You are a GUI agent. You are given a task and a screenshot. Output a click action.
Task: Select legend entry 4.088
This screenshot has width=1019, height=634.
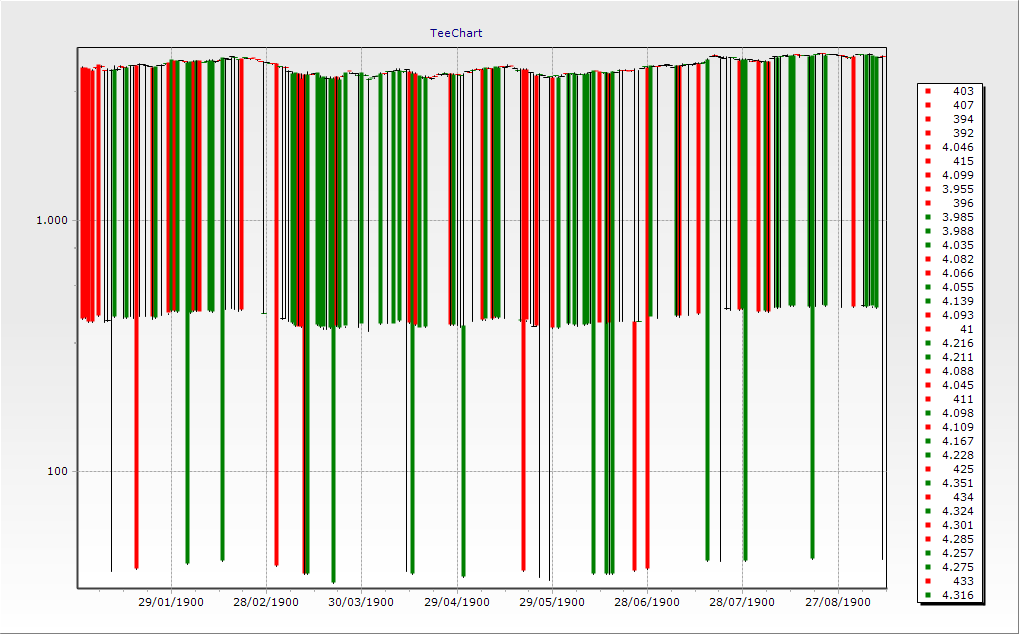coord(949,372)
